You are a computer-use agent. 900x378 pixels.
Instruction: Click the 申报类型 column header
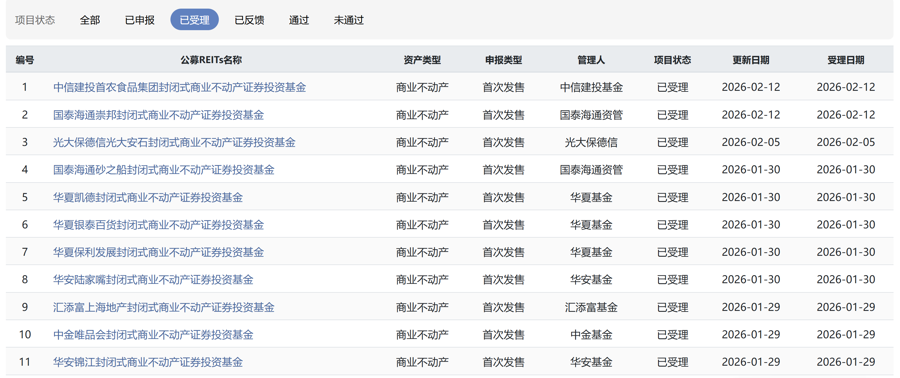[503, 60]
